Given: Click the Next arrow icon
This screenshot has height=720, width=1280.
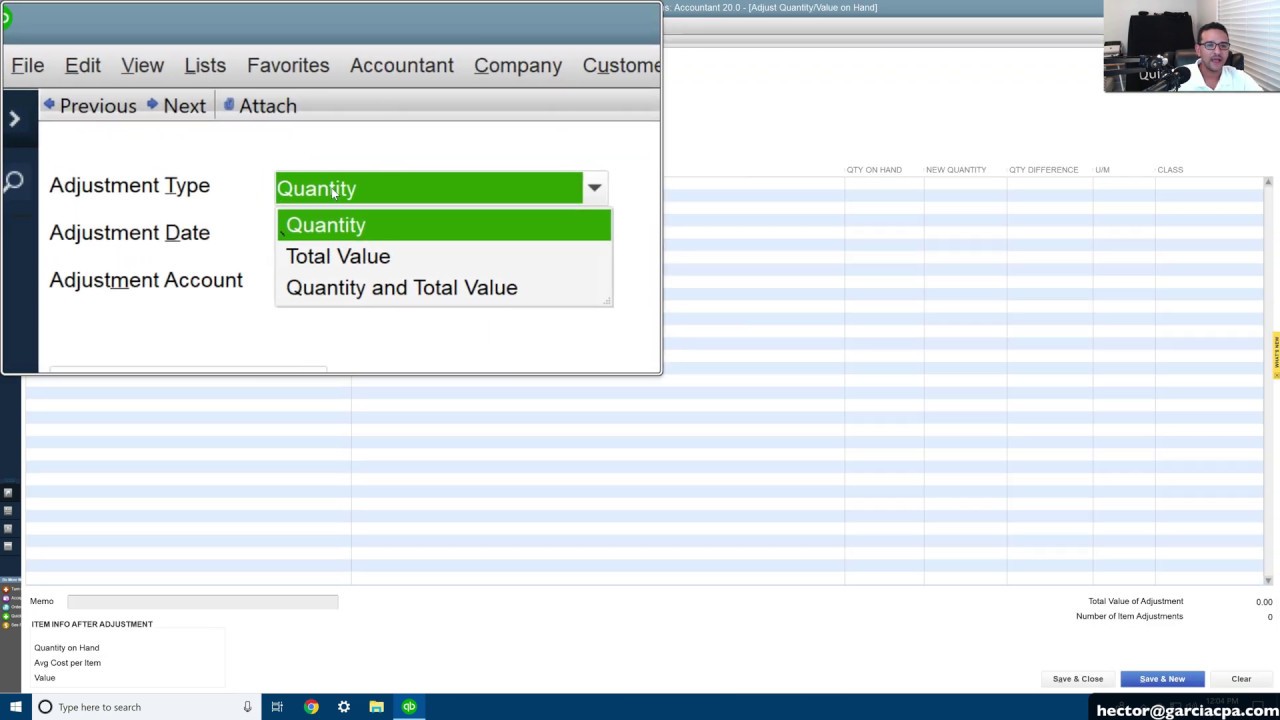Looking at the screenshot, I should (x=152, y=105).
